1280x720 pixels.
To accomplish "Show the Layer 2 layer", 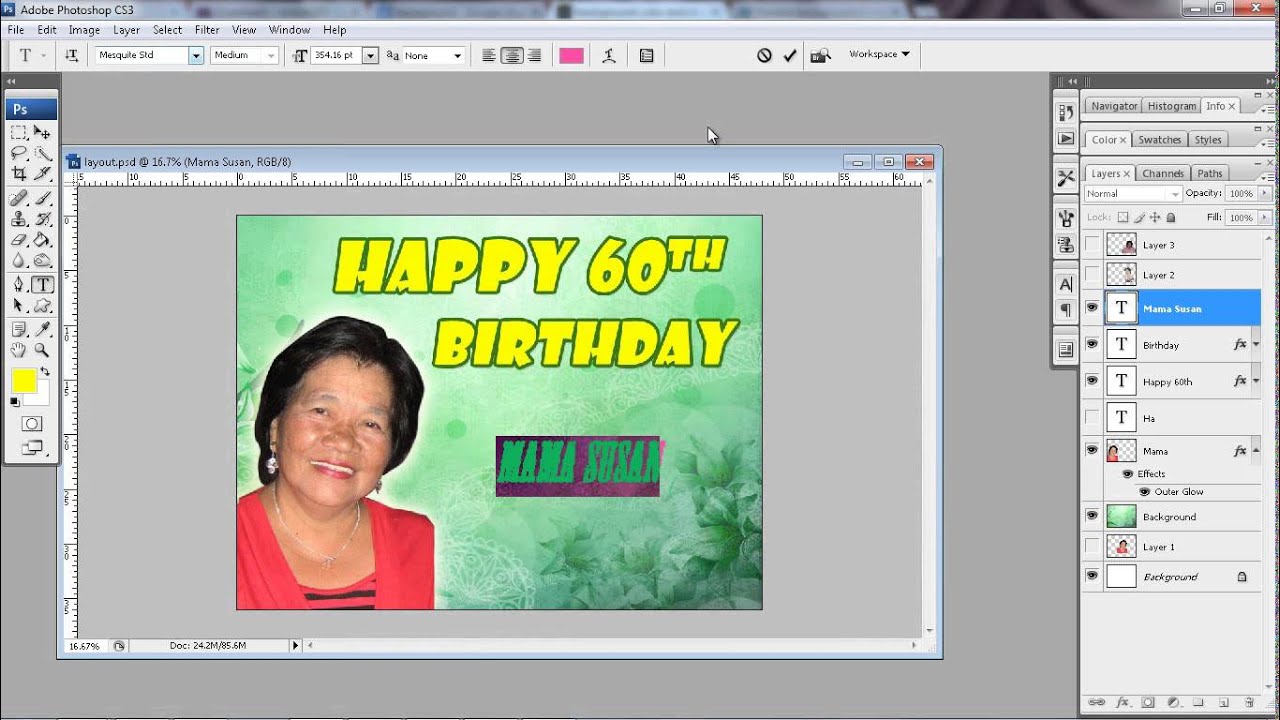I will point(1092,274).
